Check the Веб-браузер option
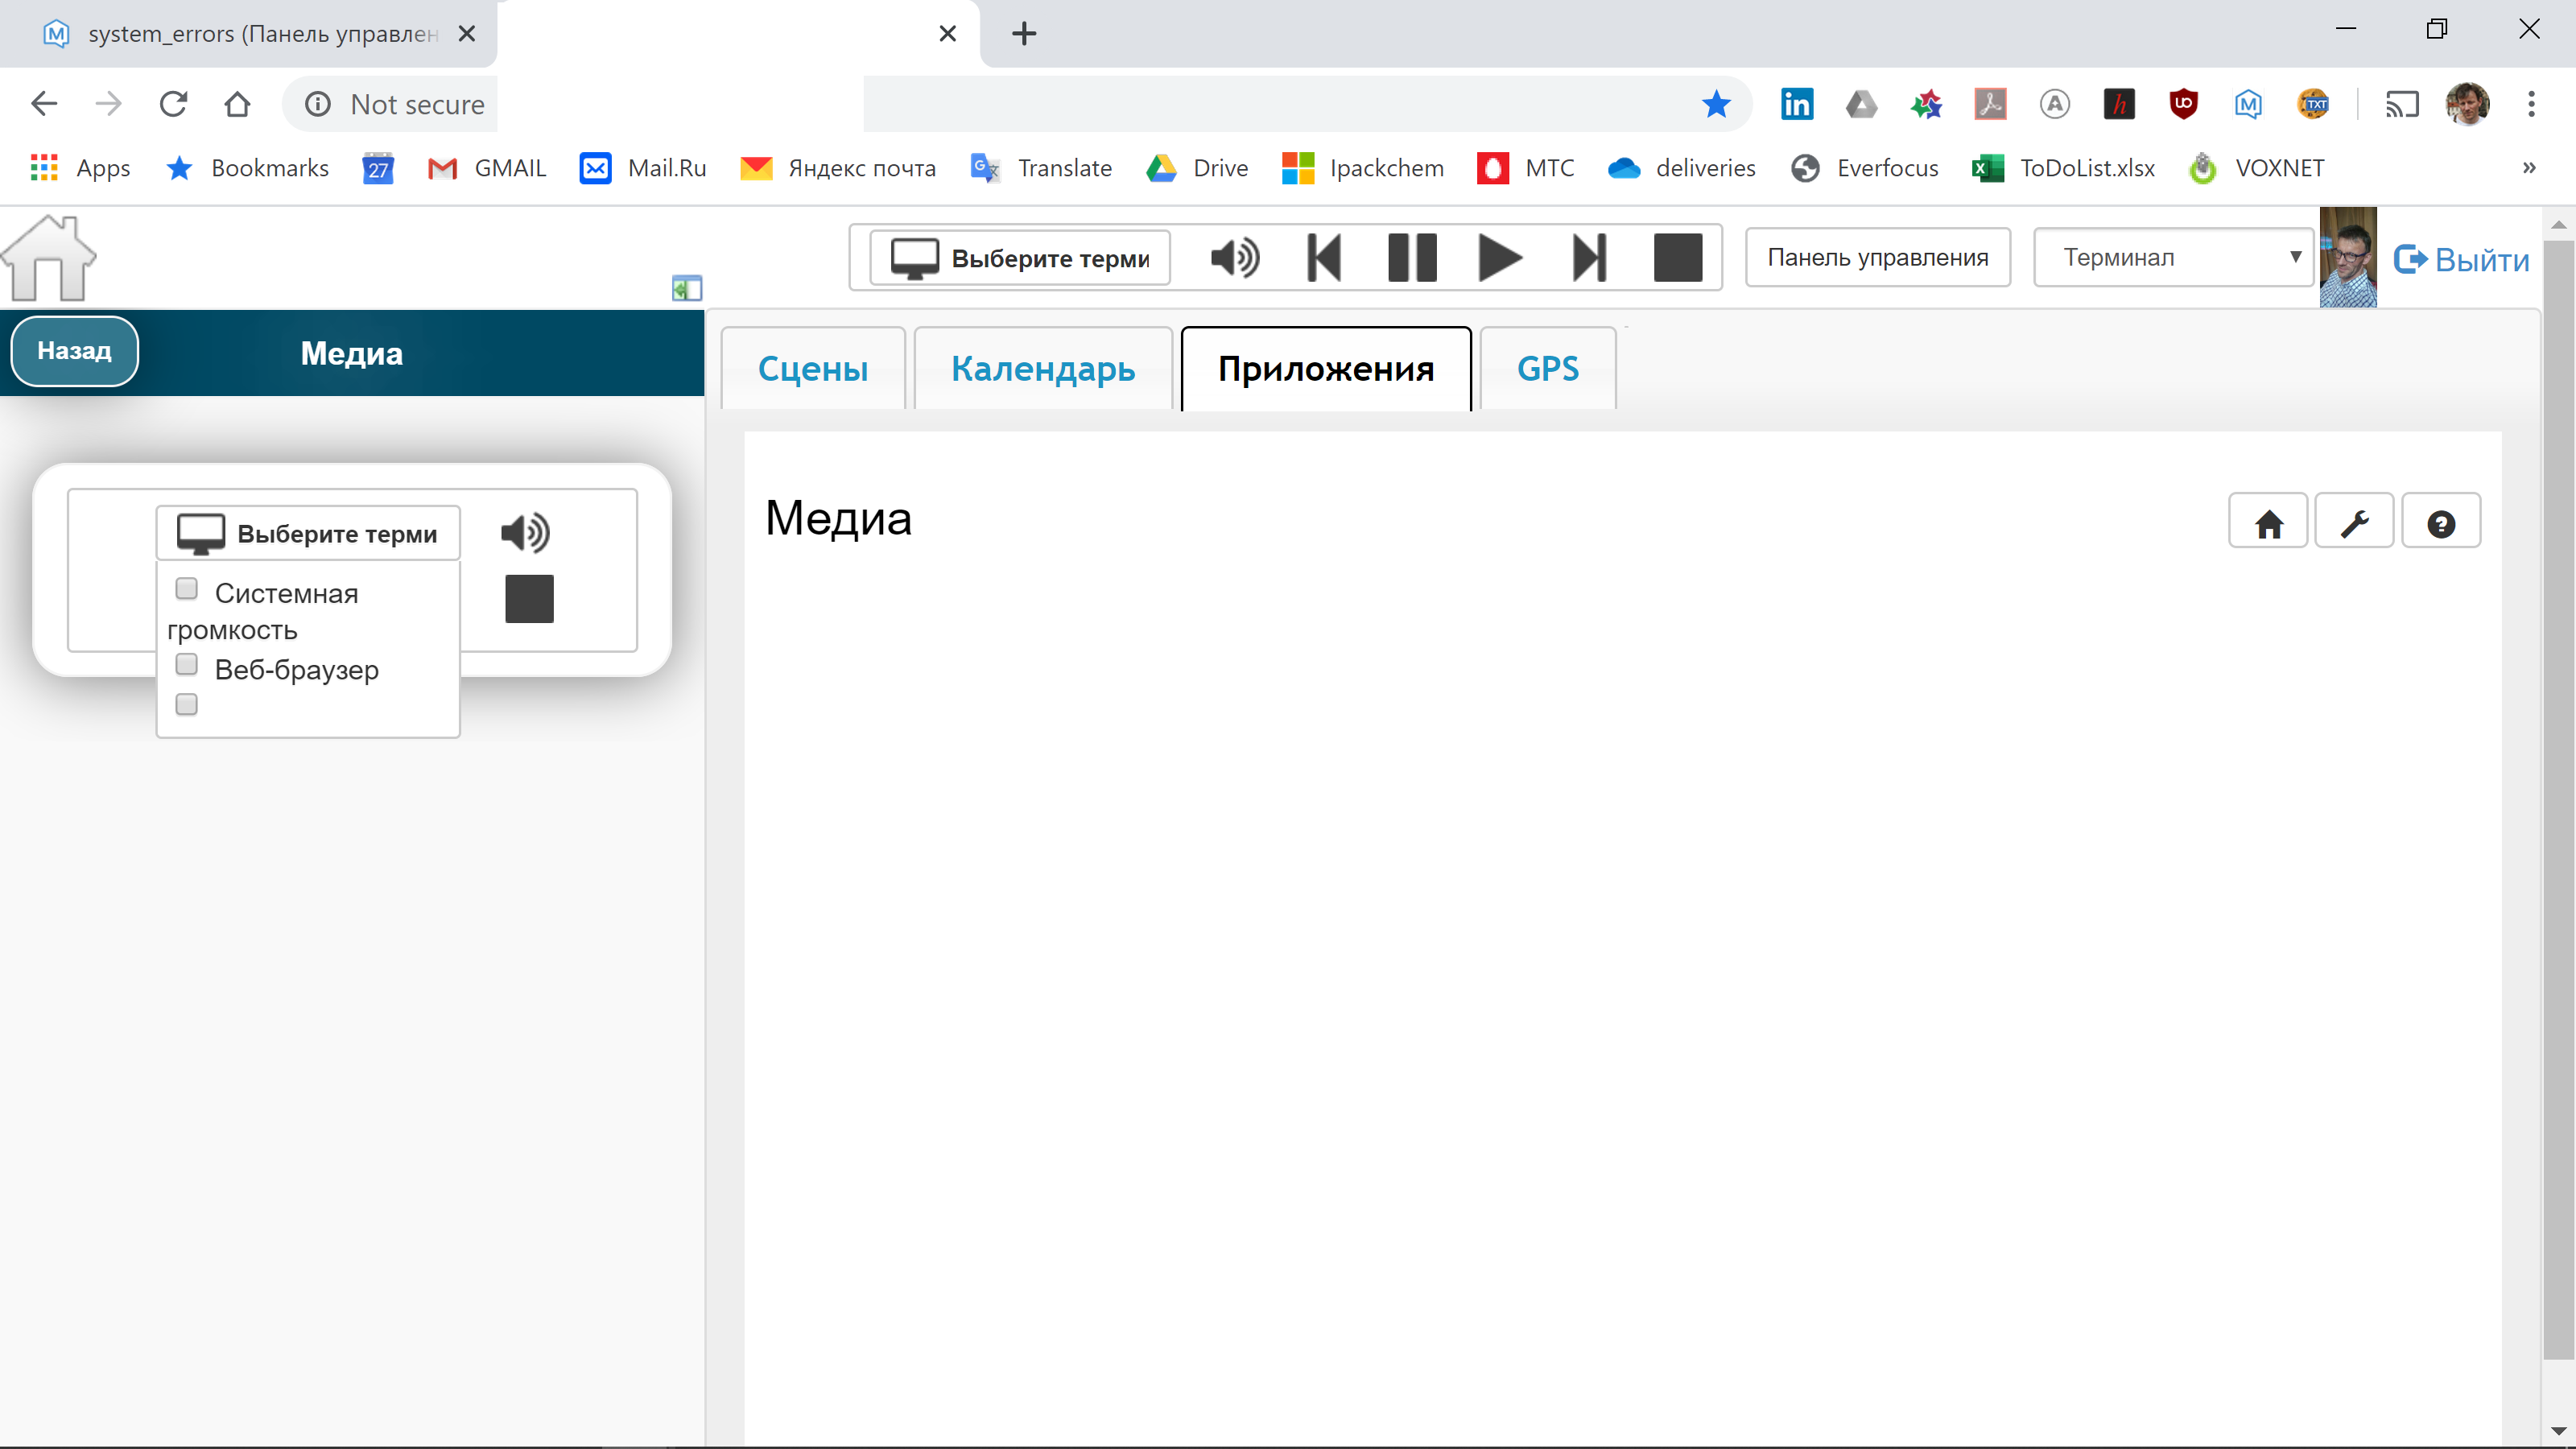Image resolution: width=2576 pixels, height=1449 pixels. coord(186,664)
